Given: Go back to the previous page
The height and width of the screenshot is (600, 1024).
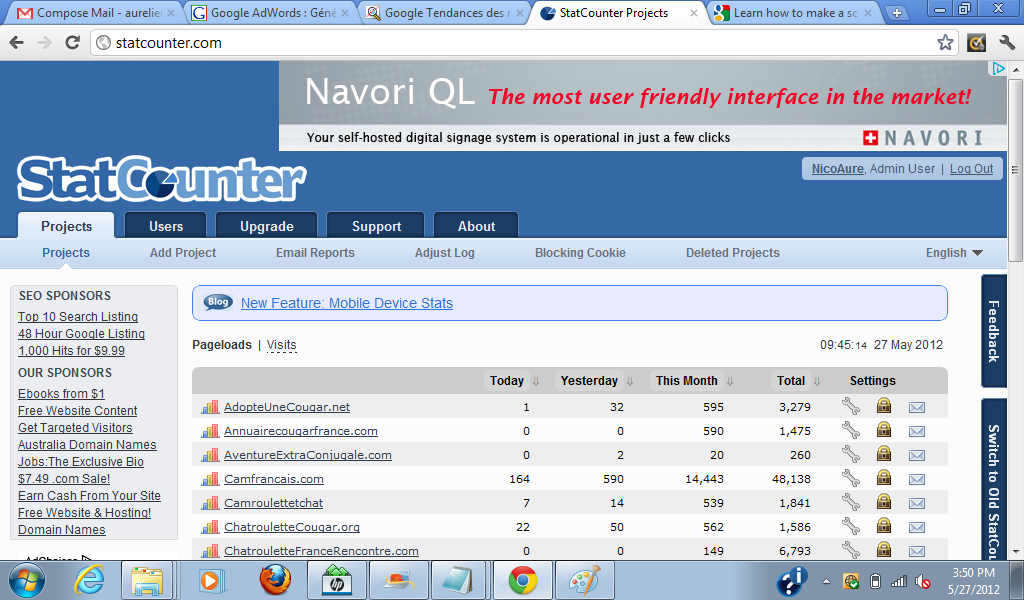Looking at the screenshot, I should coord(17,43).
